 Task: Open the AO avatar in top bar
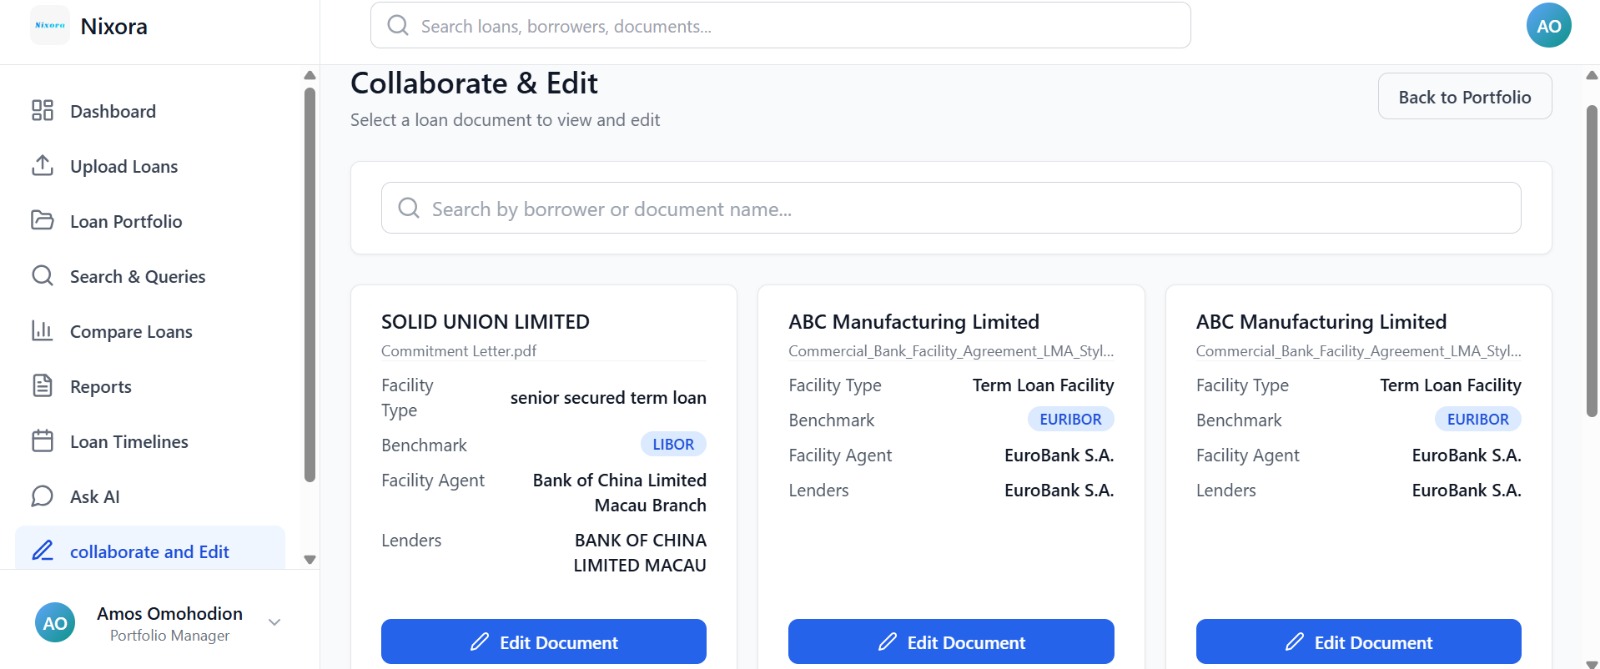(x=1548, y=26)
